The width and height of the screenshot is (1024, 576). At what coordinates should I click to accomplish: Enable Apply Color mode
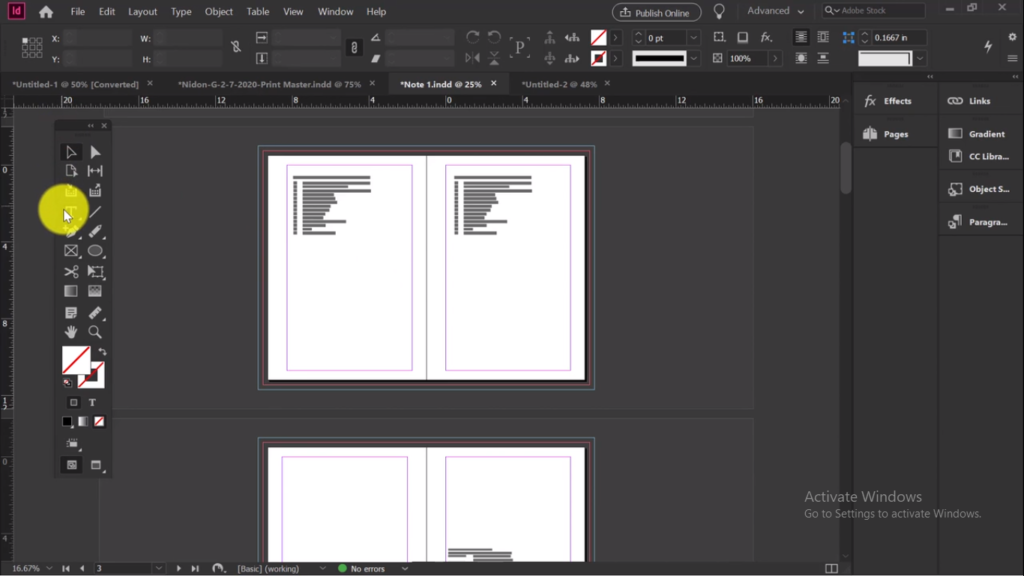pyautogui.click(x=67, y=422)
